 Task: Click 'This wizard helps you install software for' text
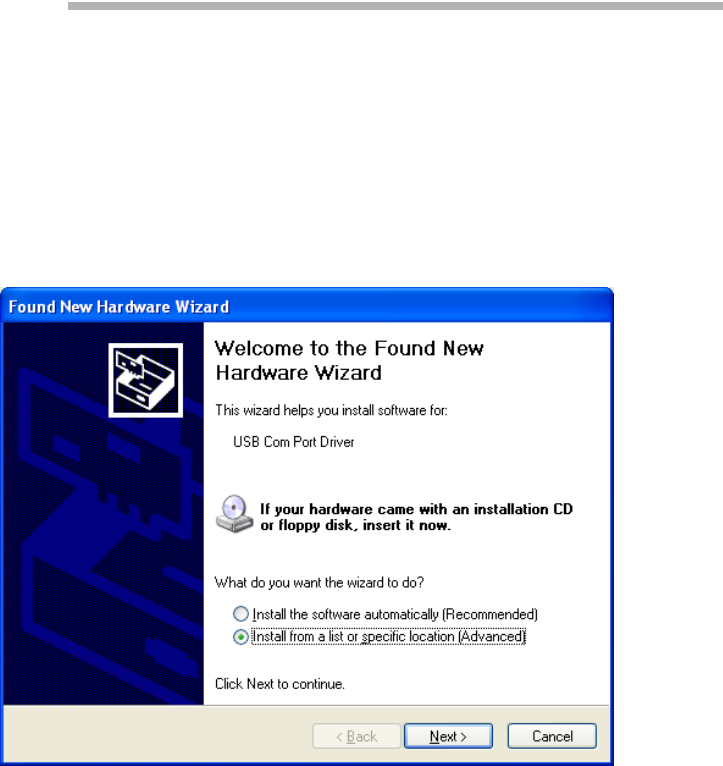331,410
